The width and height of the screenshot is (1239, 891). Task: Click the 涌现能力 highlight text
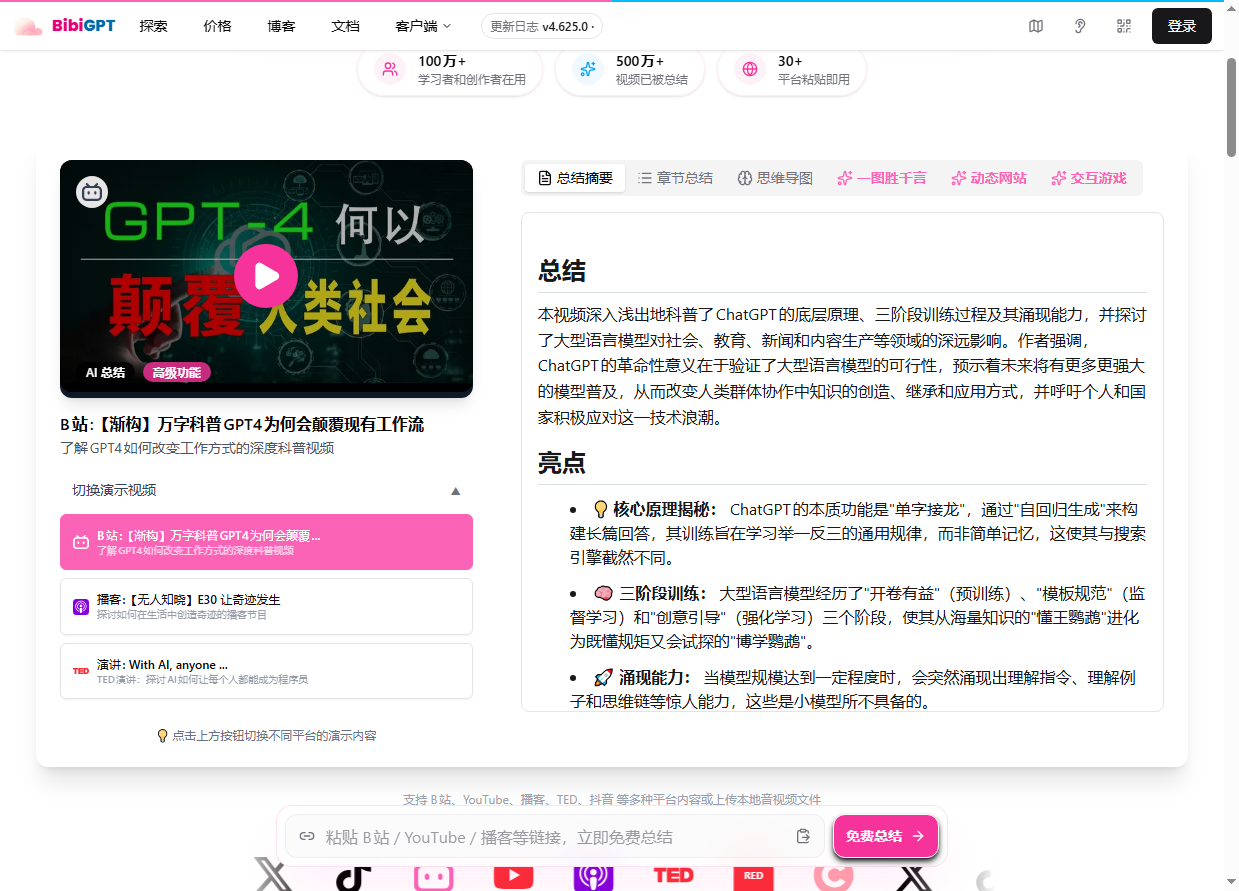655,677
